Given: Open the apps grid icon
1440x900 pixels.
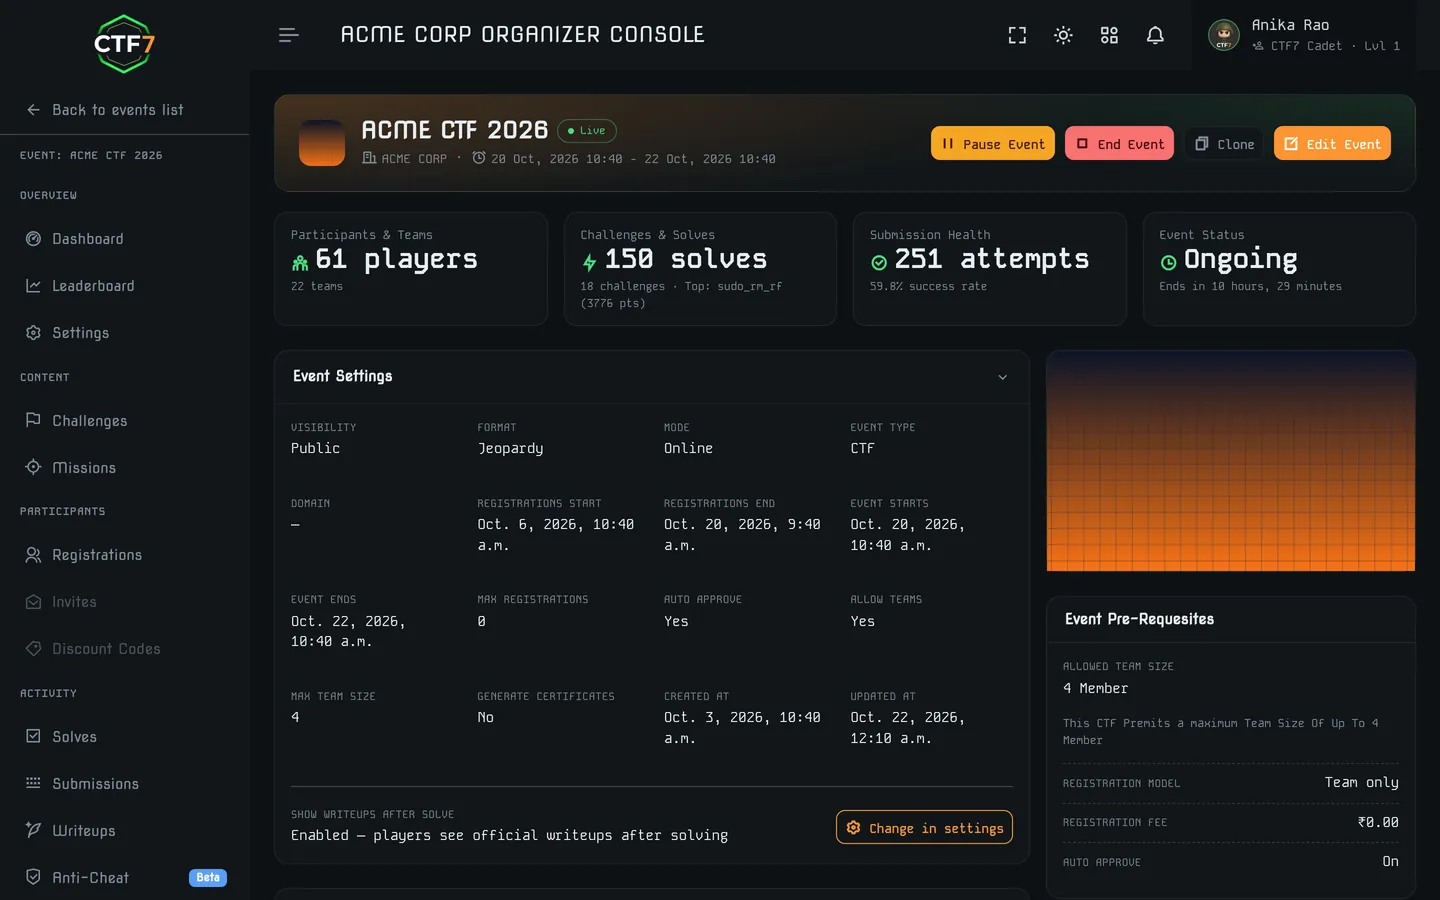Looking at the screenshot, I should (x=1109, y=35).
